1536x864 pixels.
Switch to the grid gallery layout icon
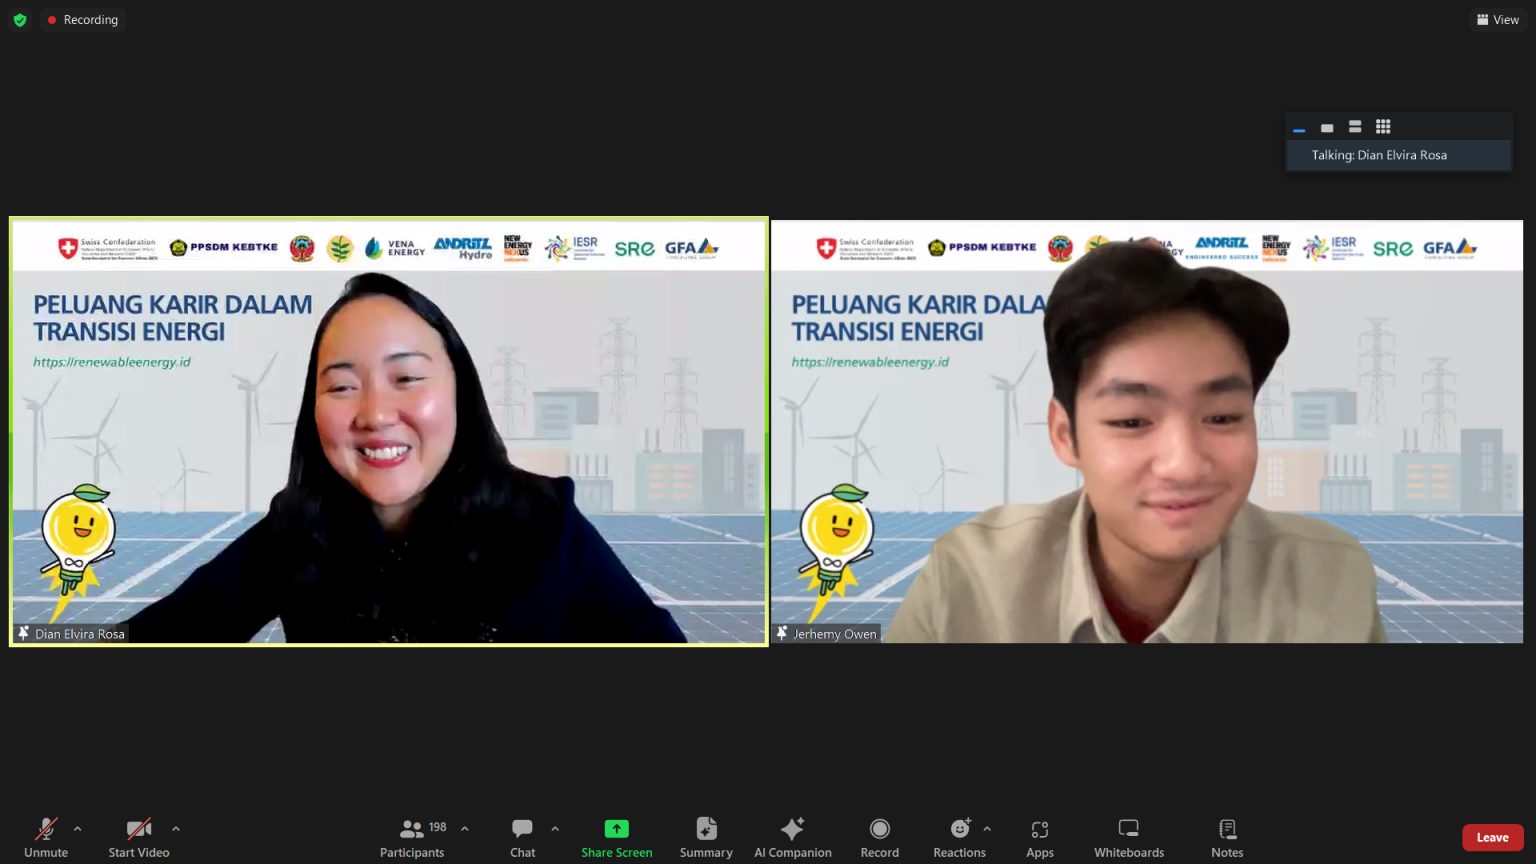click(1383, 127)
